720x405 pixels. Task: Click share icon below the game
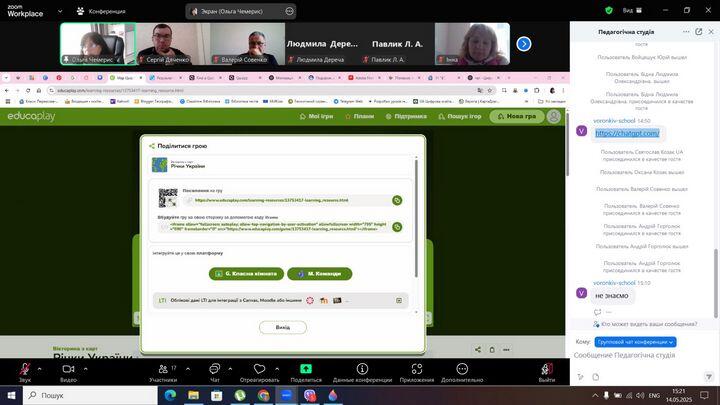click(x=478, y=350)
